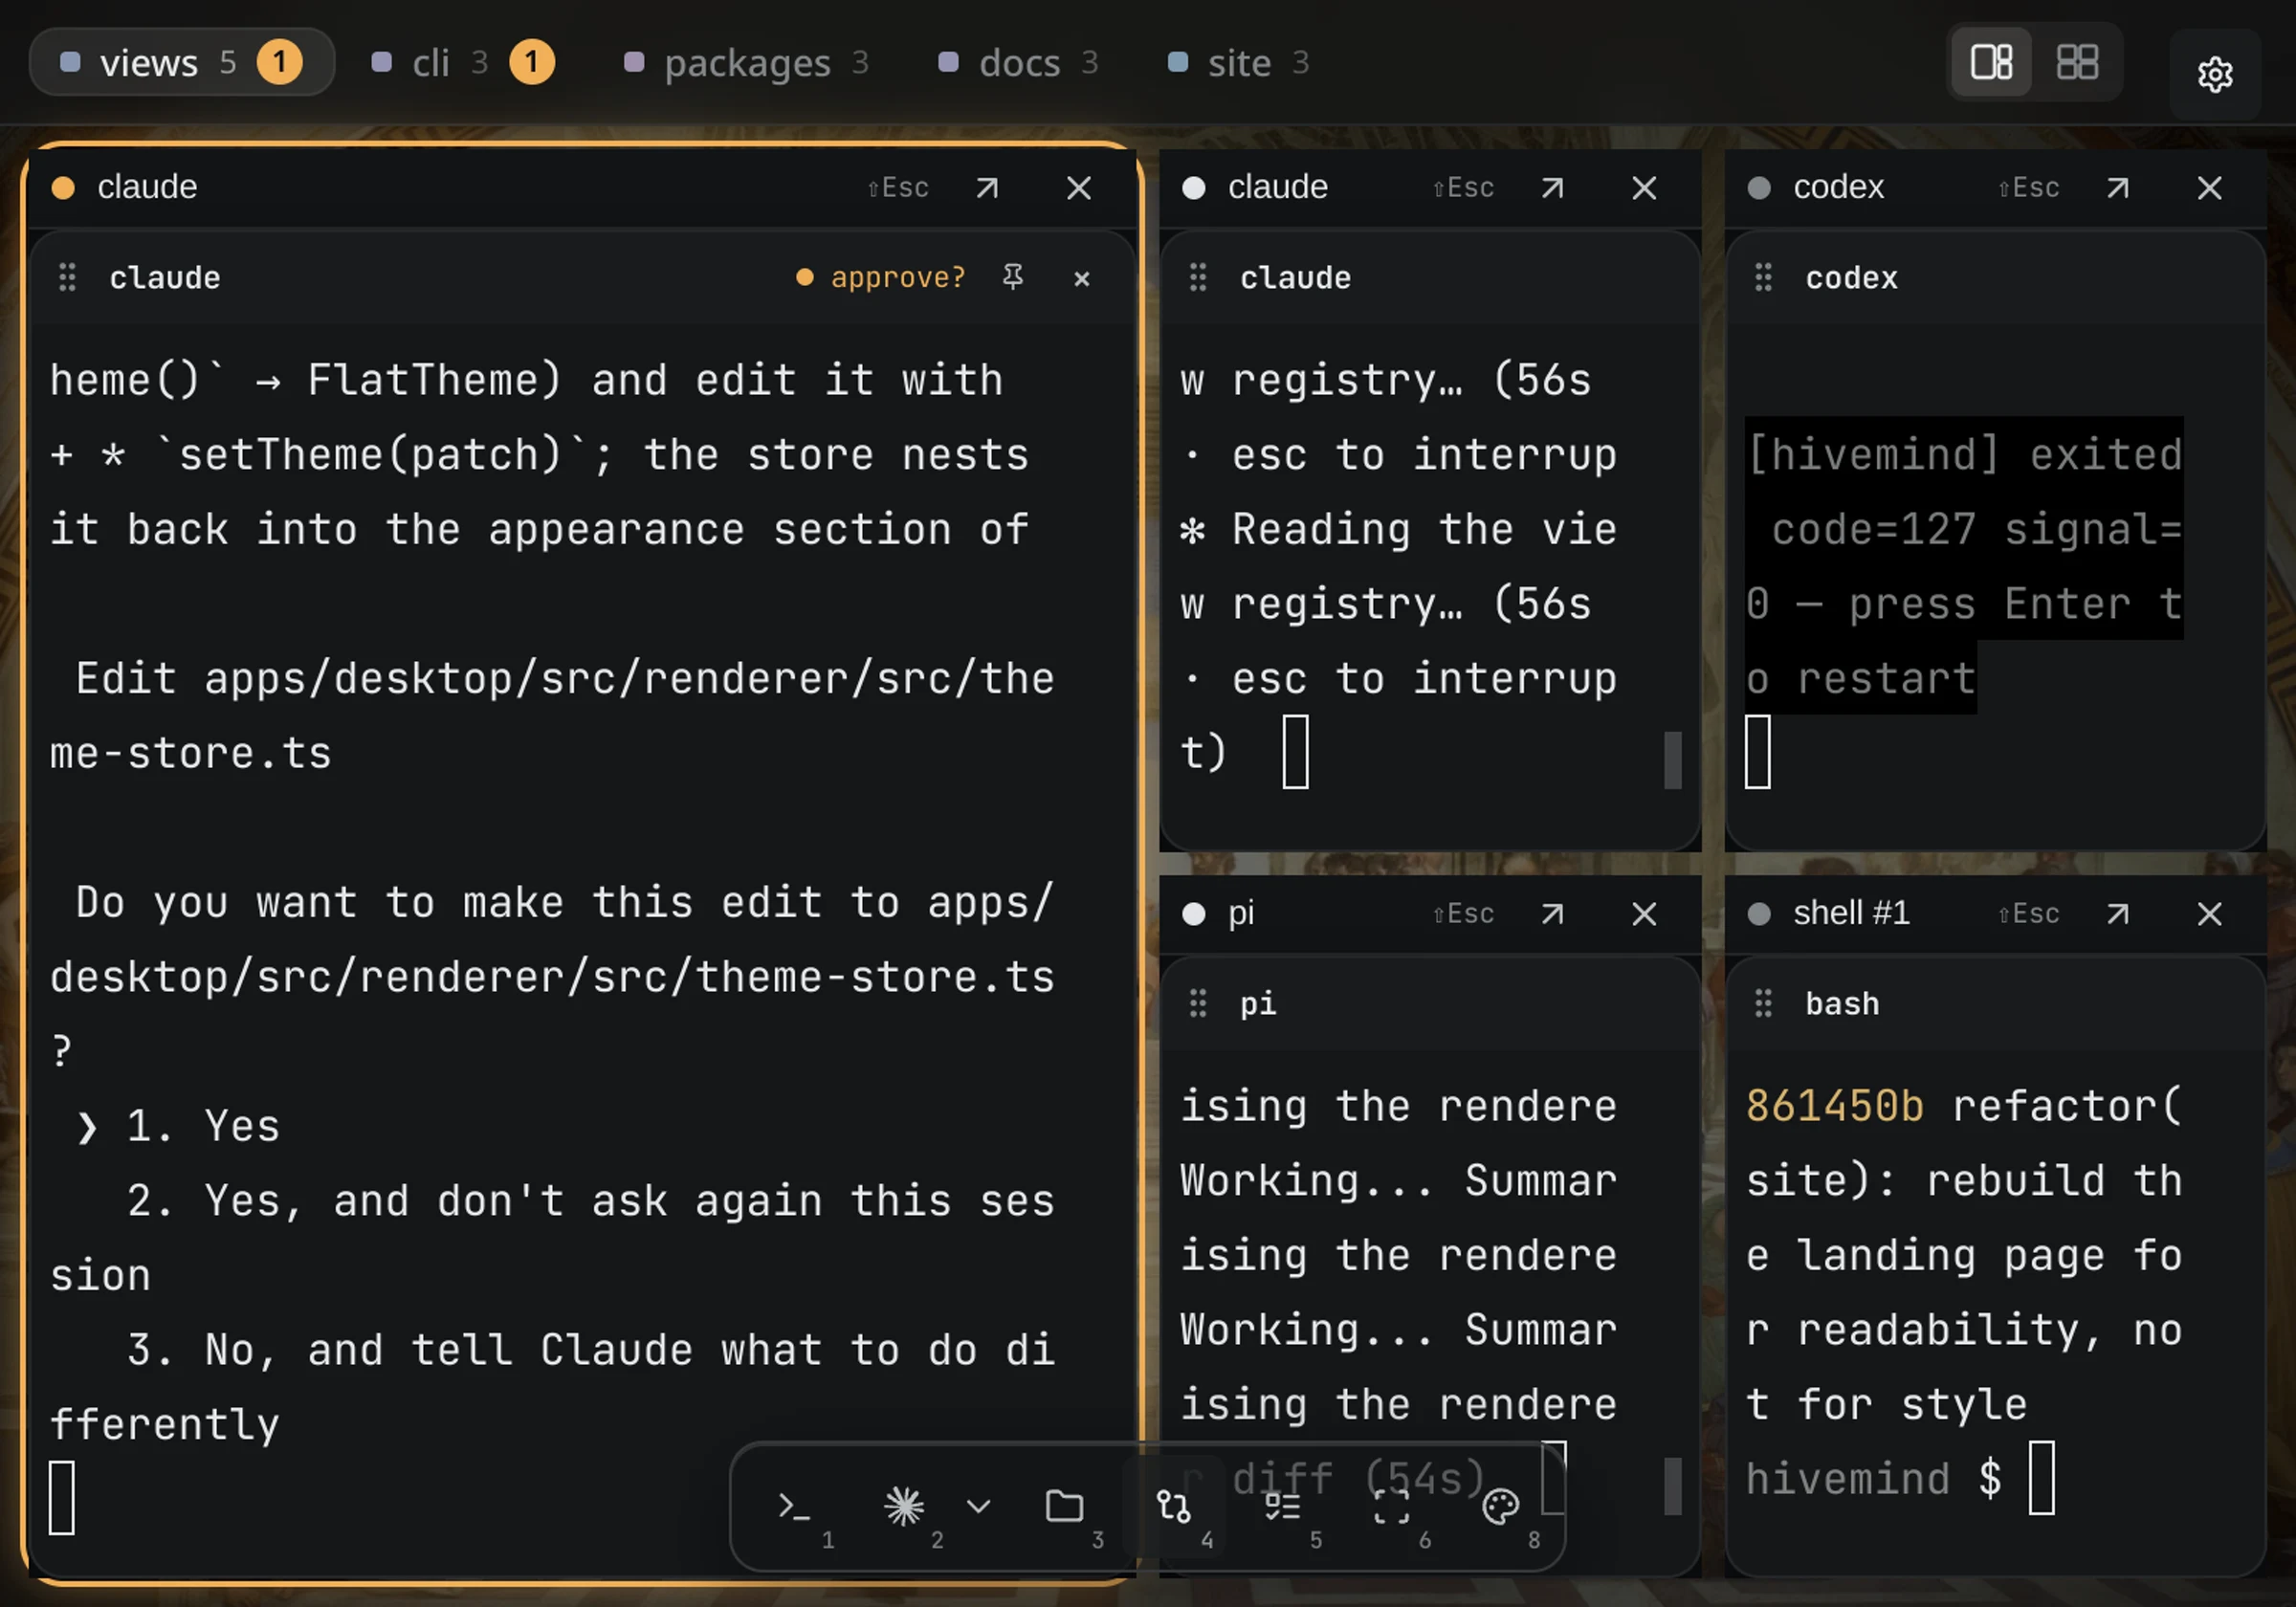Click orange status dot in focused claude header
Screen dimensions: 2296x1607
(x=63, y=188)
